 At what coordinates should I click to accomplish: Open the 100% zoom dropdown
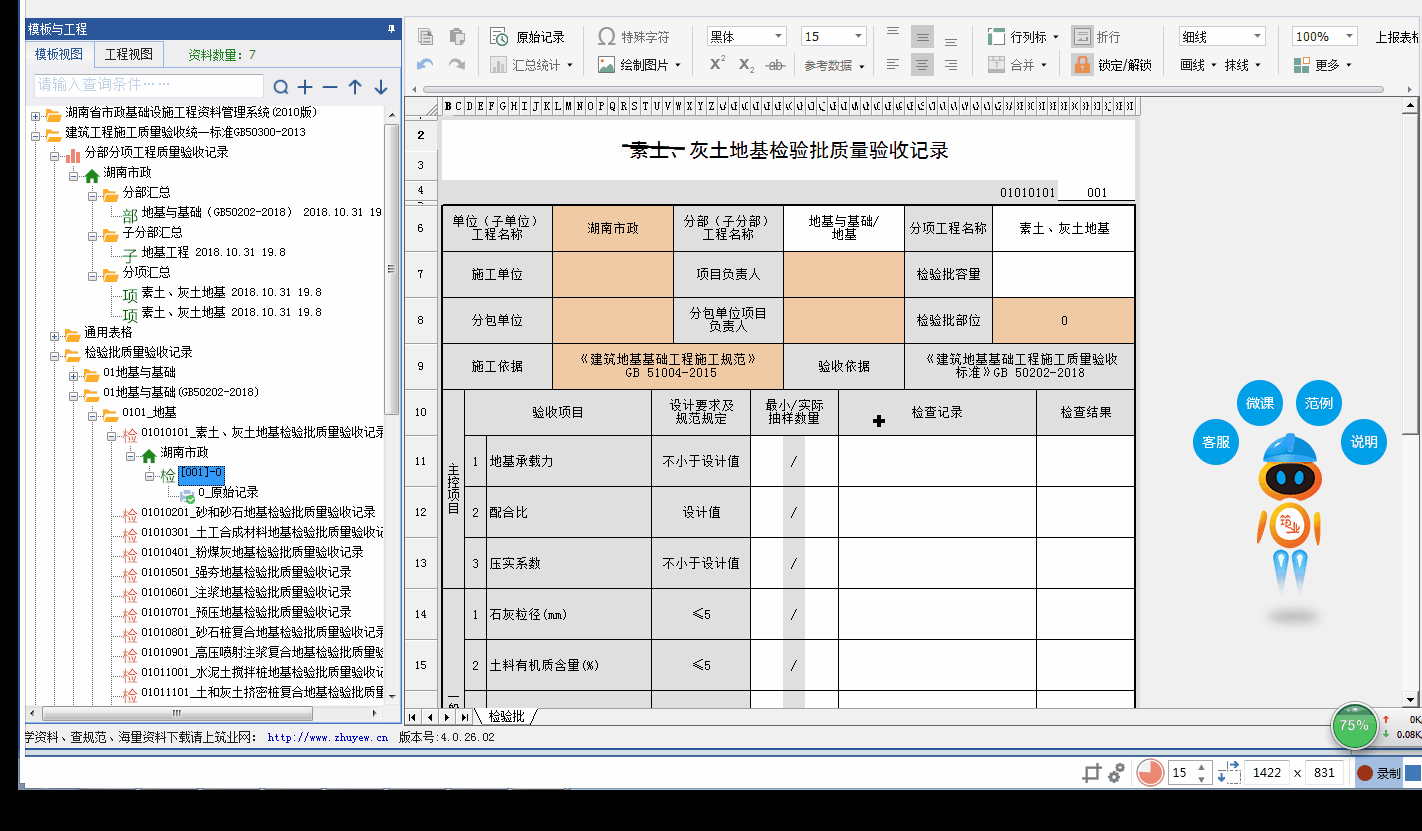click(1323, 37)
